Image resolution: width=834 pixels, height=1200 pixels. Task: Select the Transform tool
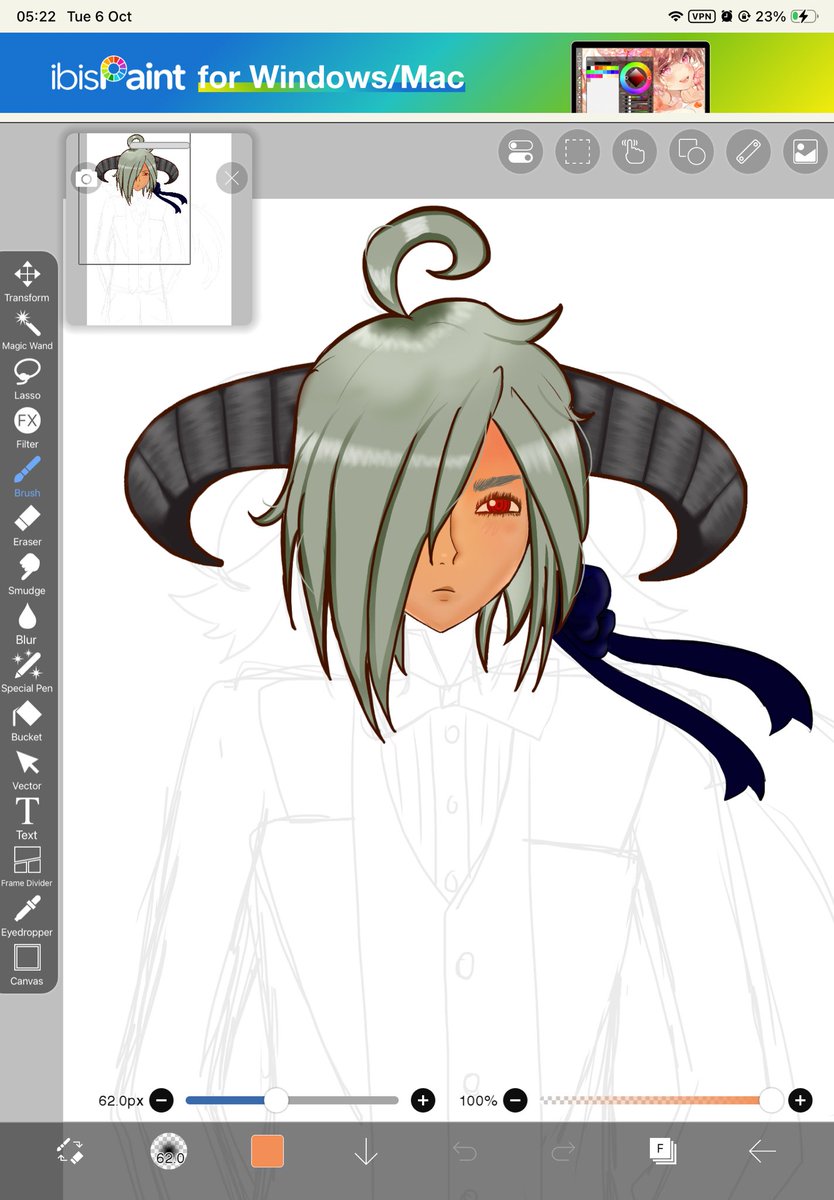click(27, 281)
